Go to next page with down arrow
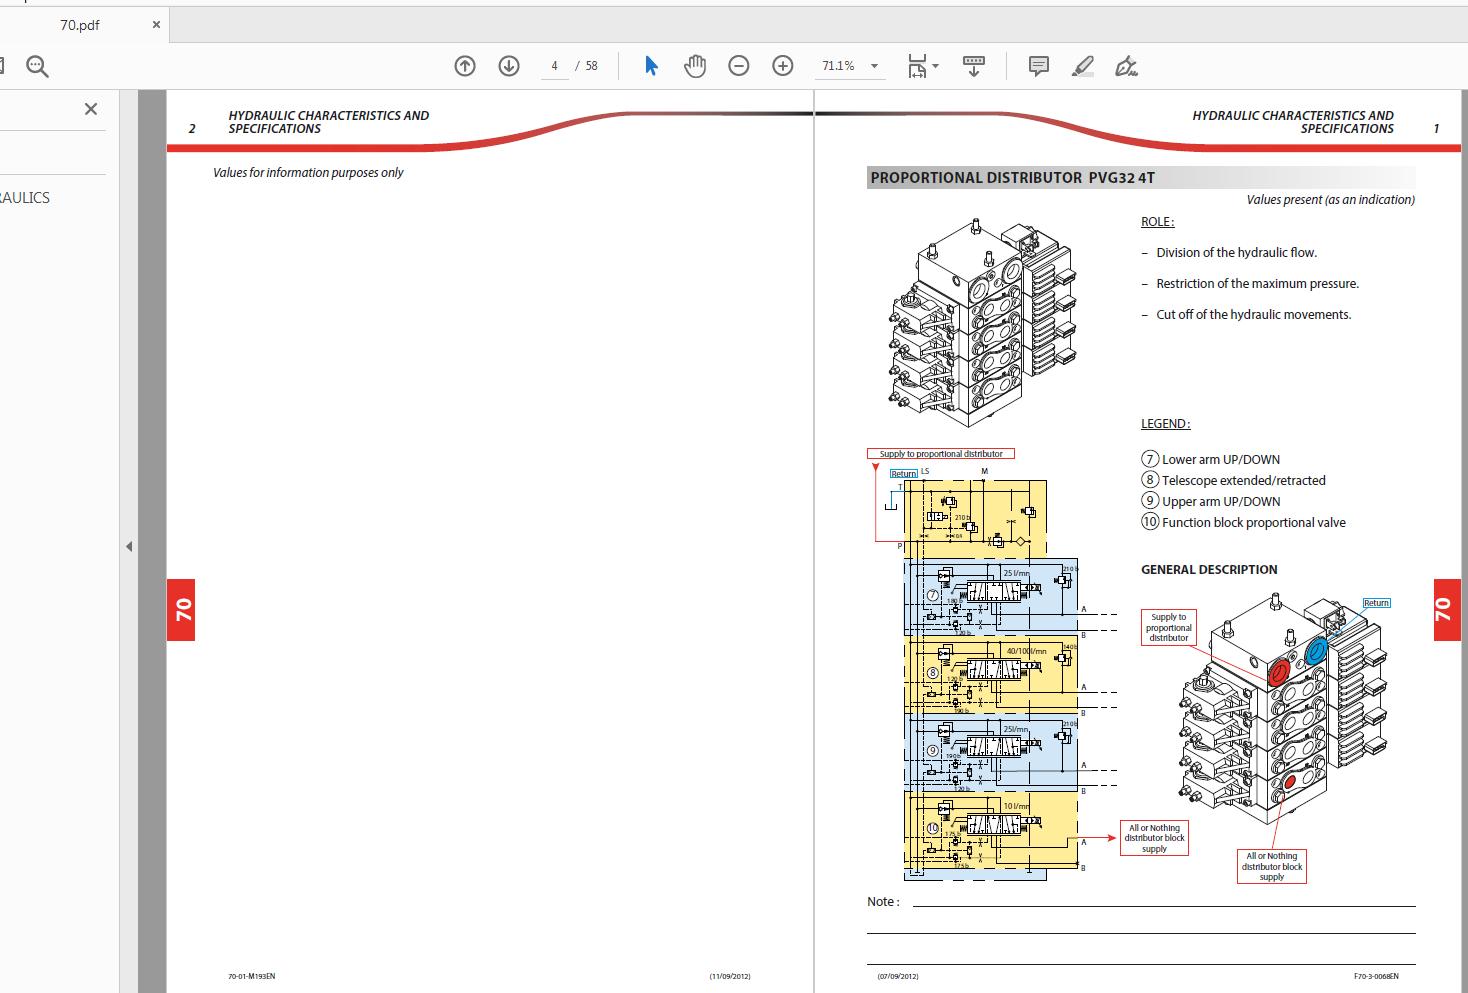 pos(509,66)
